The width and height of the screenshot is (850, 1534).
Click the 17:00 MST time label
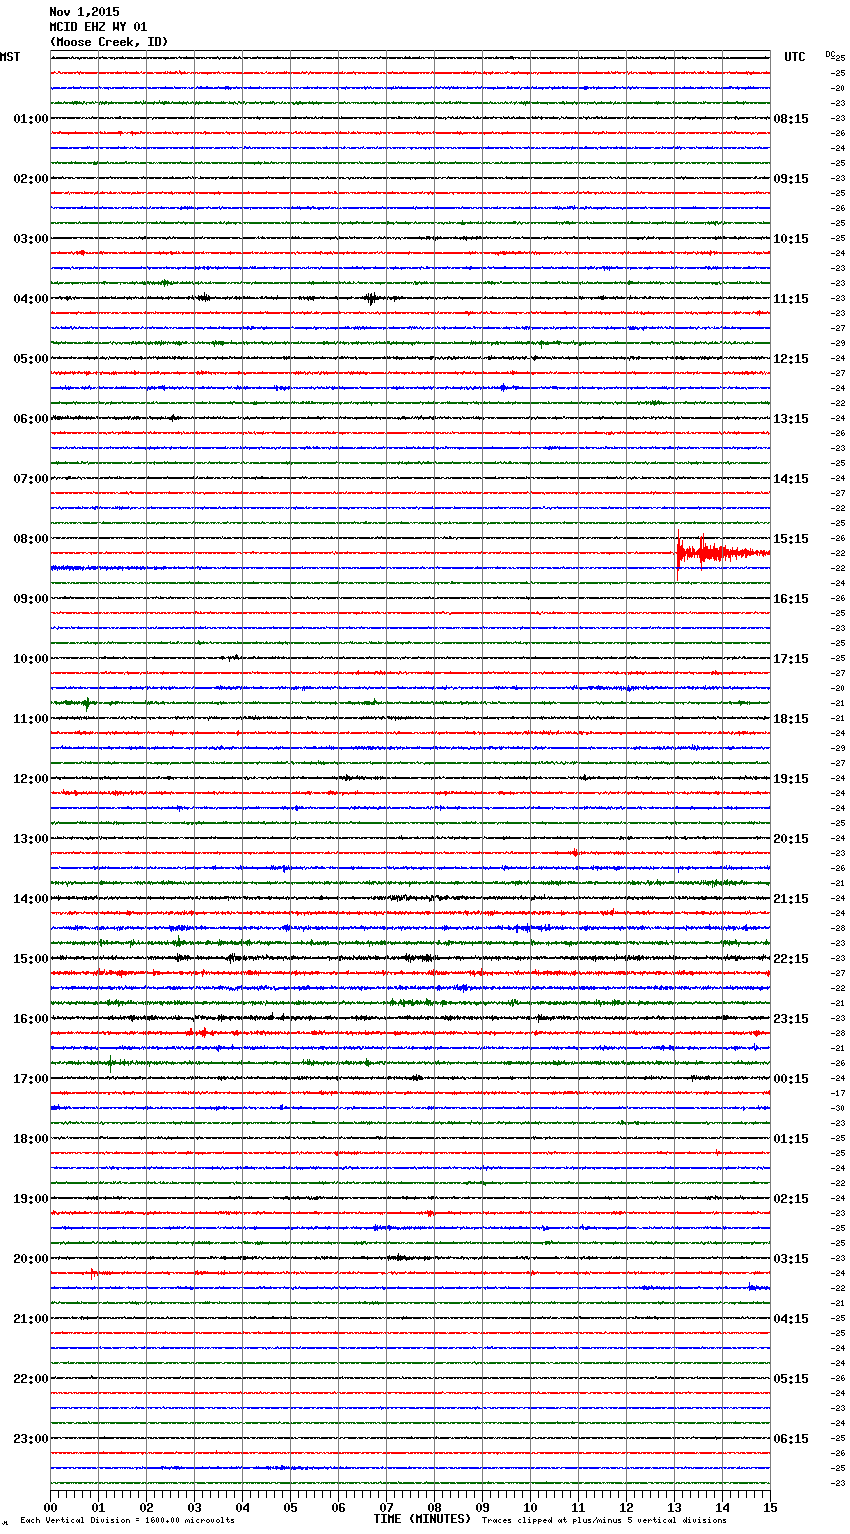(x=31, y=1079)
